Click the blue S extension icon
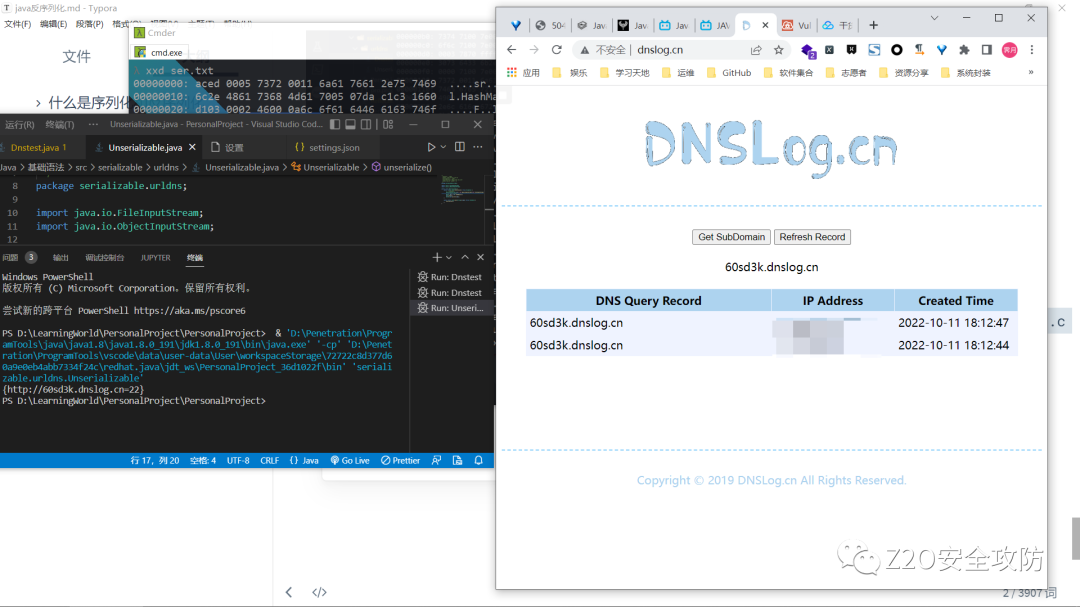1080x607 pixels. (874, 50)
